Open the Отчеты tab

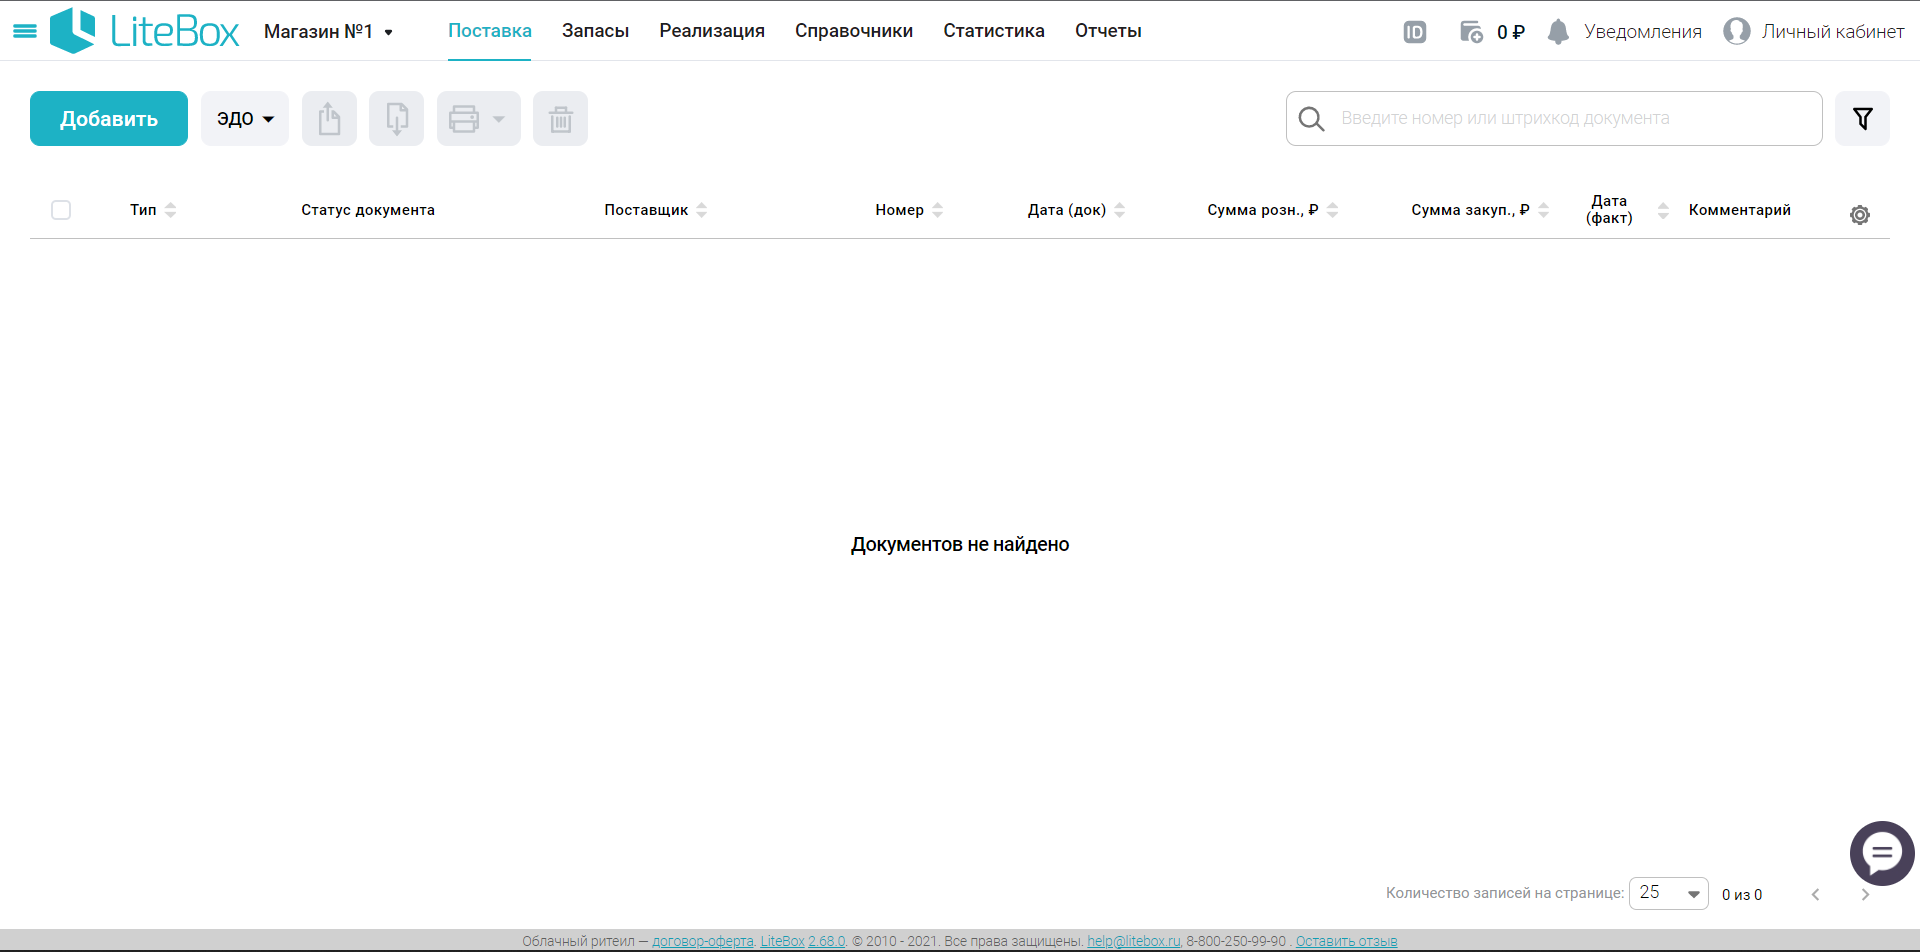[1108, 31]
